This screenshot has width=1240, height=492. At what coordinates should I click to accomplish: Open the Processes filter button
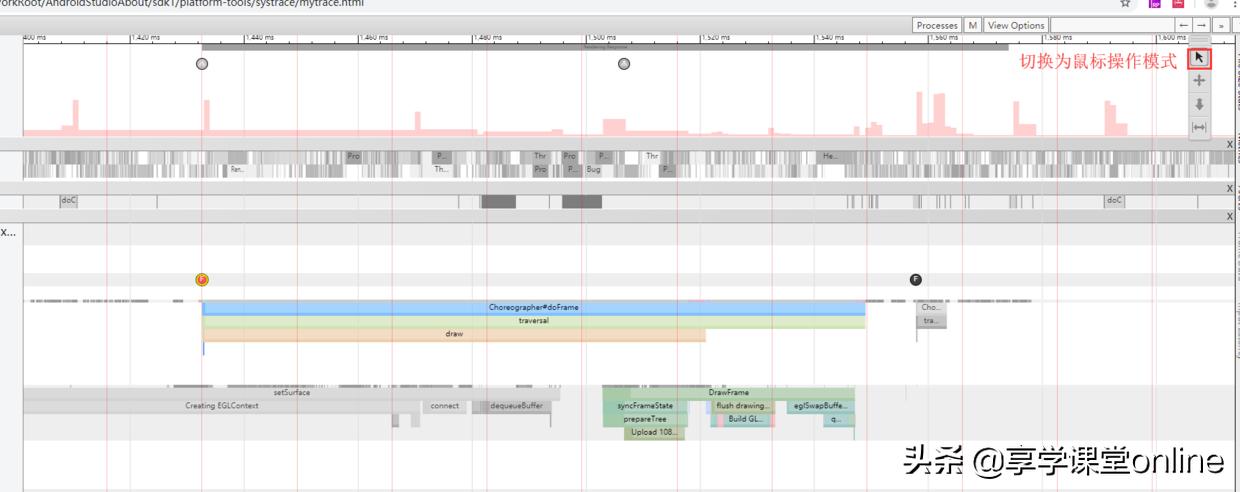pyautogui.click(x=937, y=26)
